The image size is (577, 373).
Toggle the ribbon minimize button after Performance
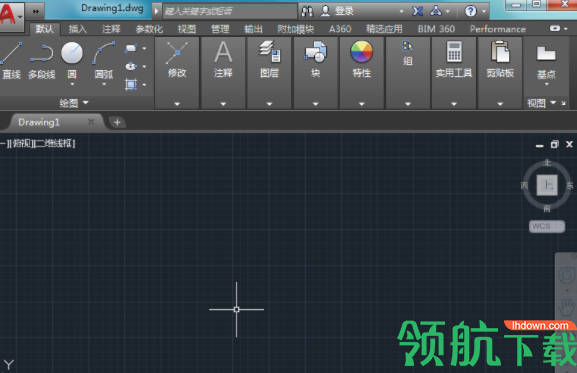pos(555,29)
